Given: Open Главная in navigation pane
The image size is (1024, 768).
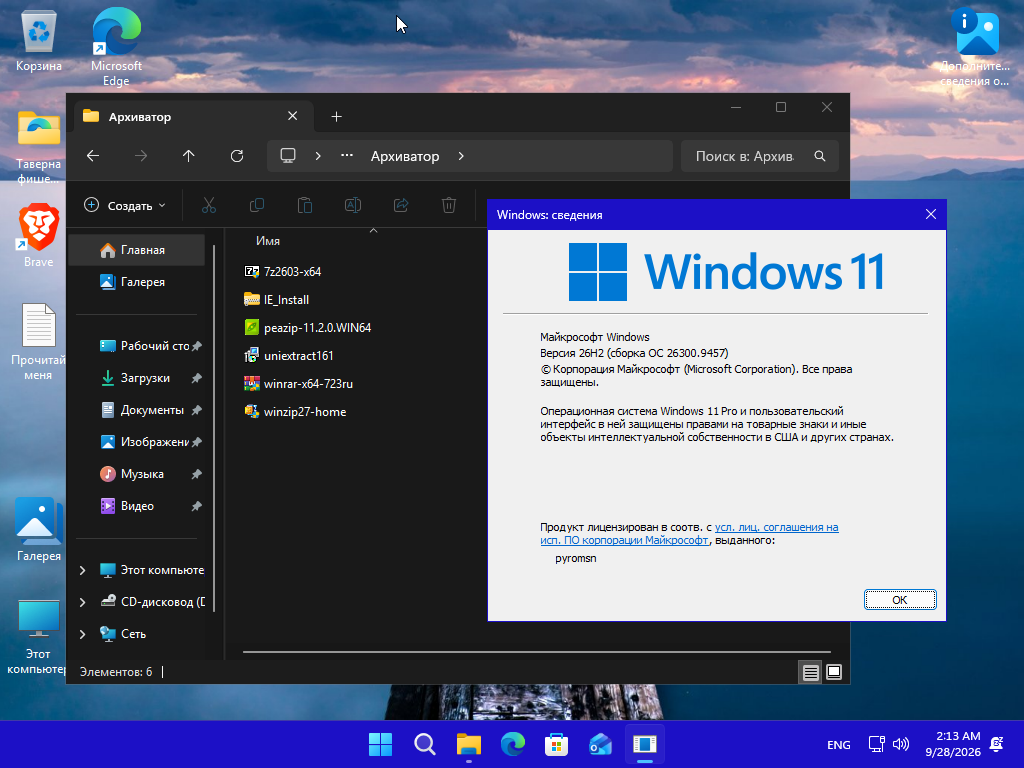Looking at the screenshot, I should [x=136, y=250].
